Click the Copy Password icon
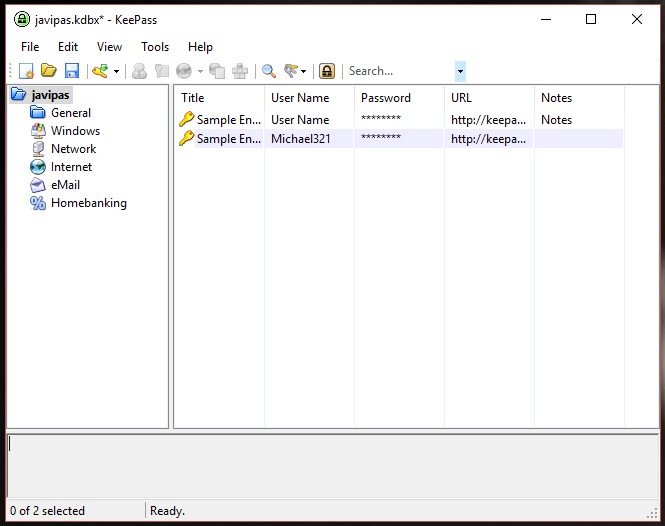Viewport: 665px width, 526px height. point(162,71)
